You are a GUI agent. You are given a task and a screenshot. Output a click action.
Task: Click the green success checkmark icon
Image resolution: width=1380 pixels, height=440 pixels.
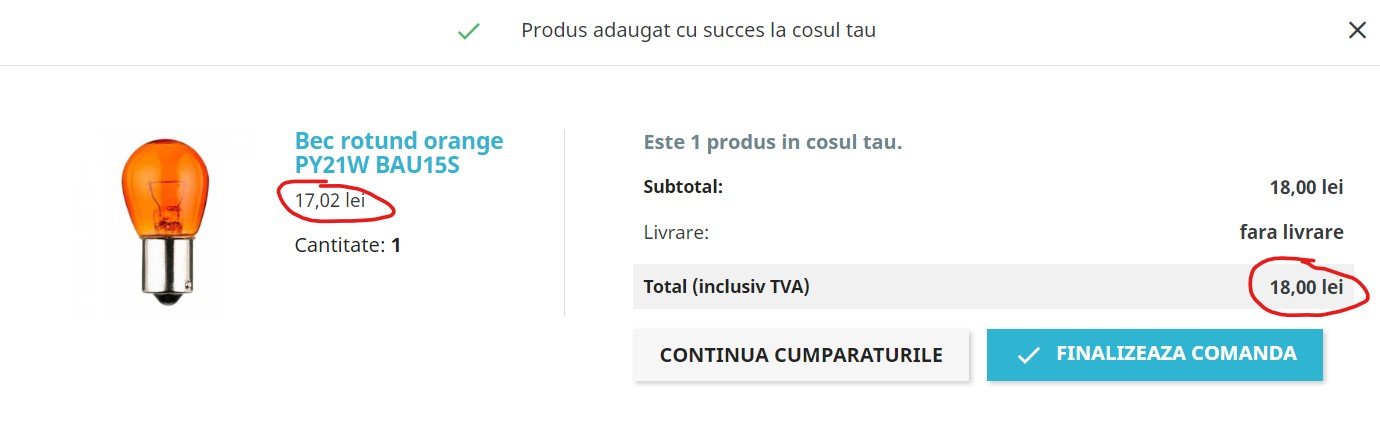tap(468, 31)
